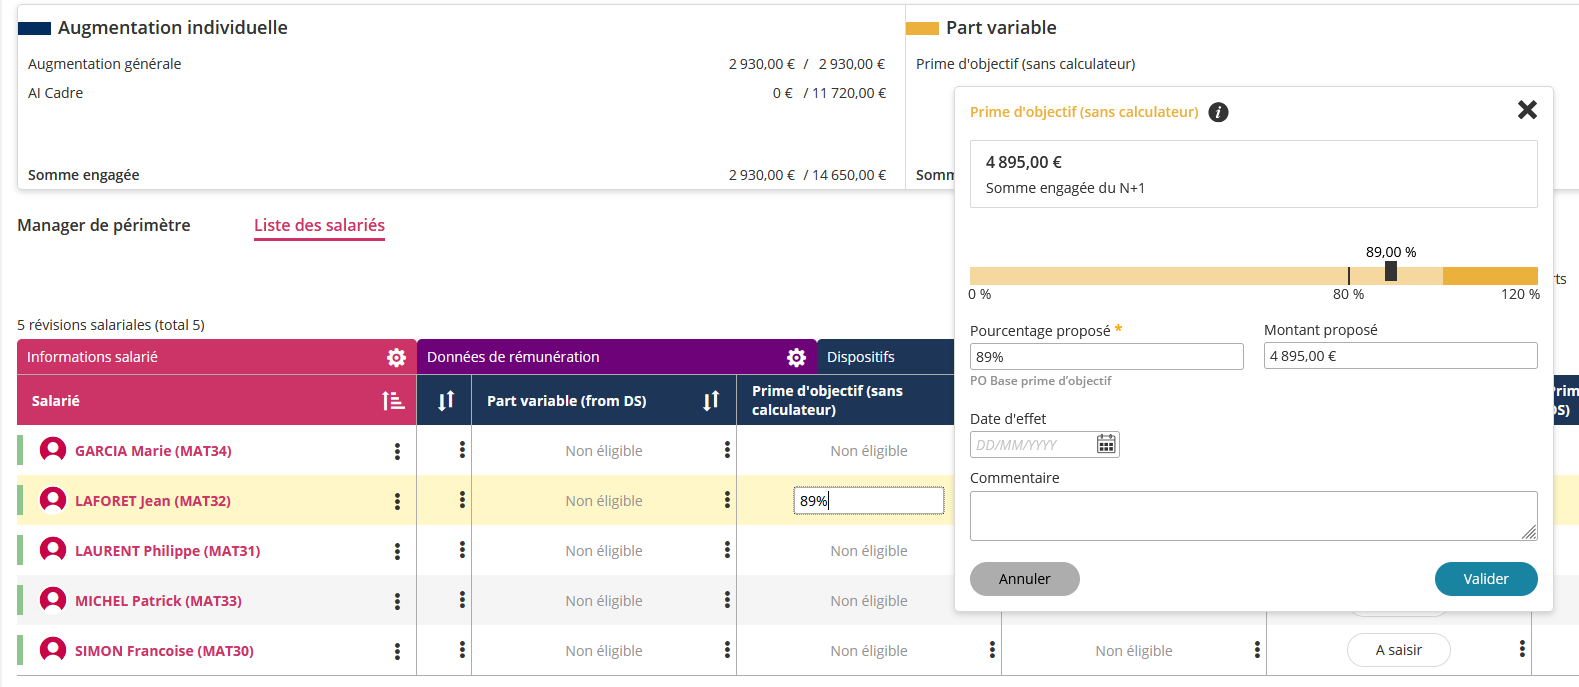
Task: Switch to Manager de périmètre tab
Action: pyautogui.click(x=104, y=225)
